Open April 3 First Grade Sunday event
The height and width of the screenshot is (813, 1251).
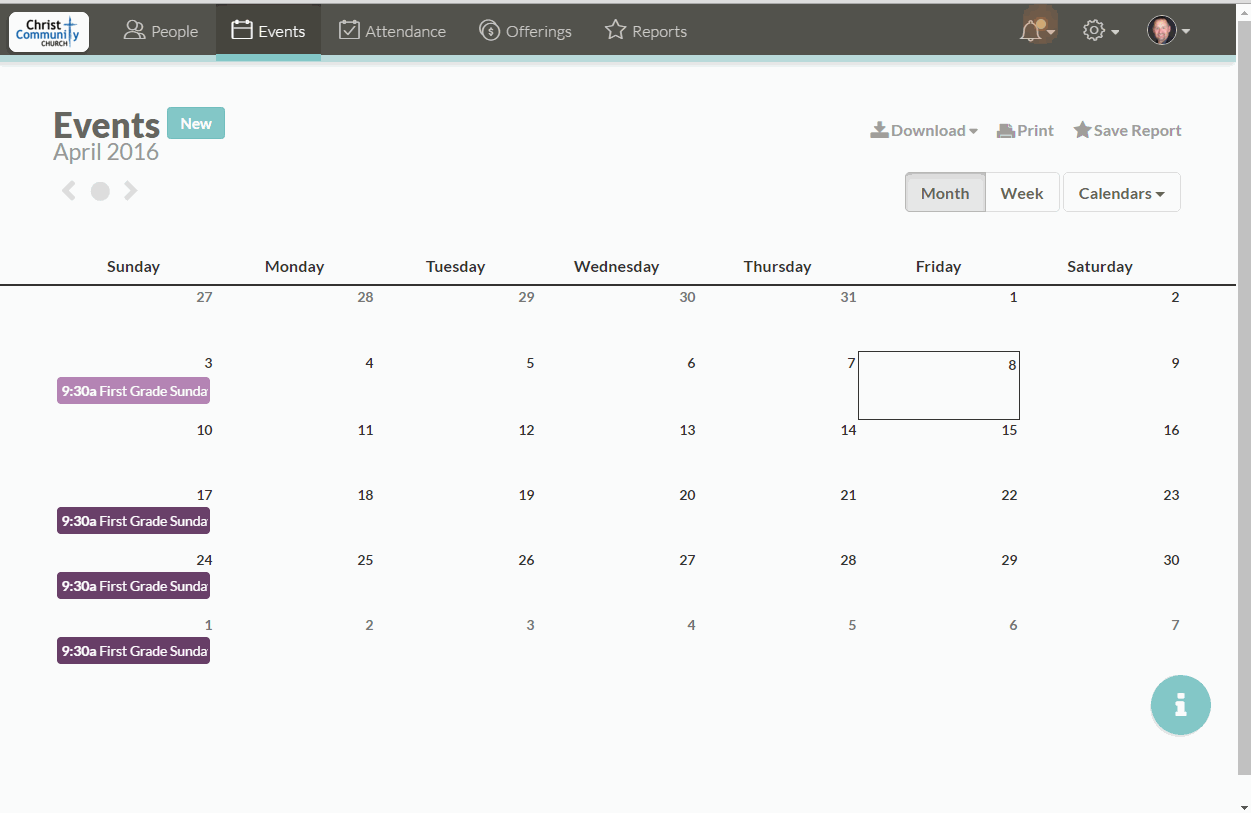pos(133,391)
